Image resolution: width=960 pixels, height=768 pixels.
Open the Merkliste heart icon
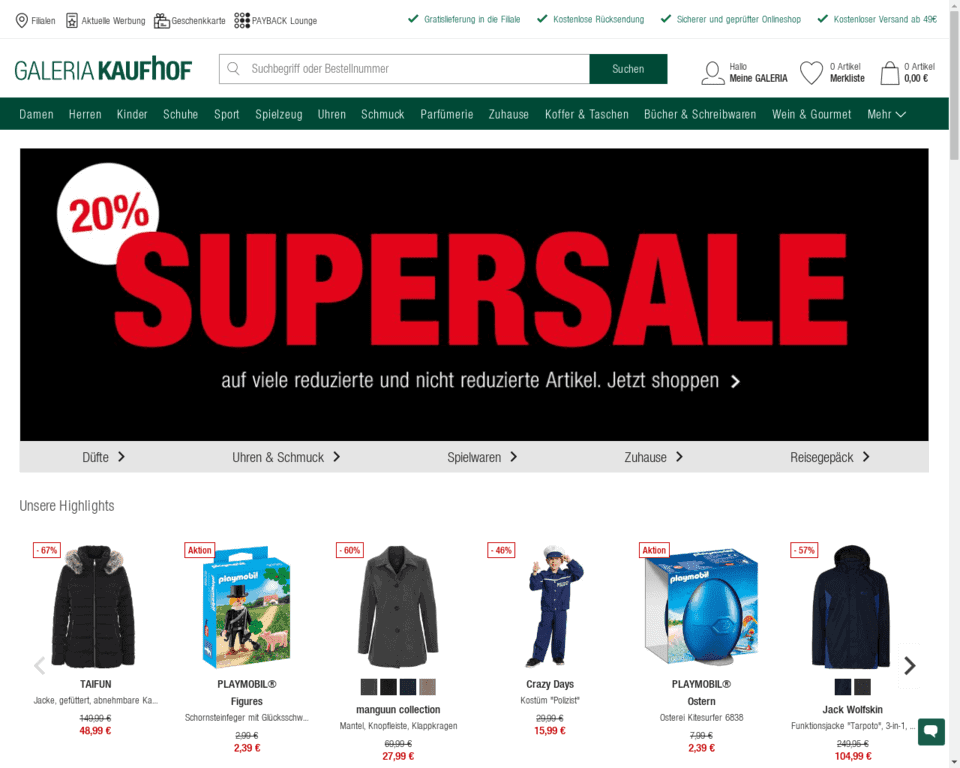click(811, 72)
